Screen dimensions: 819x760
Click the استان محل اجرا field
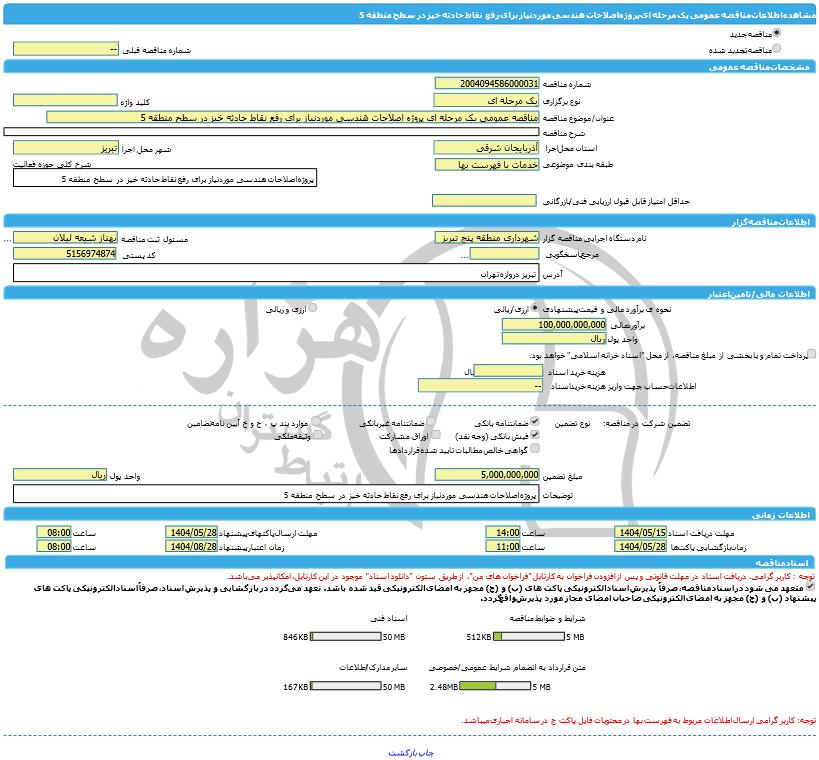pos(486,148)
